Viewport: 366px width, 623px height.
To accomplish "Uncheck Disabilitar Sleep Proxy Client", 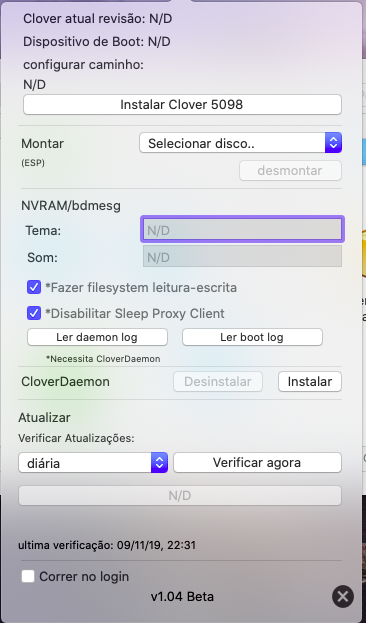I will tap(34, 313).
